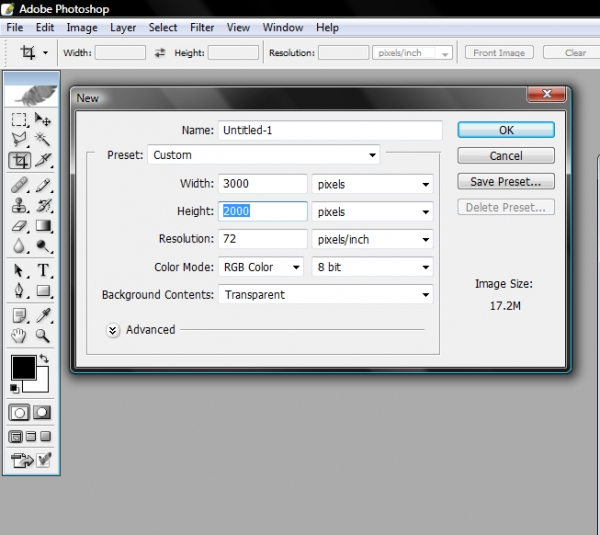Pick the Clone Stamp tool

coord(19,206)
